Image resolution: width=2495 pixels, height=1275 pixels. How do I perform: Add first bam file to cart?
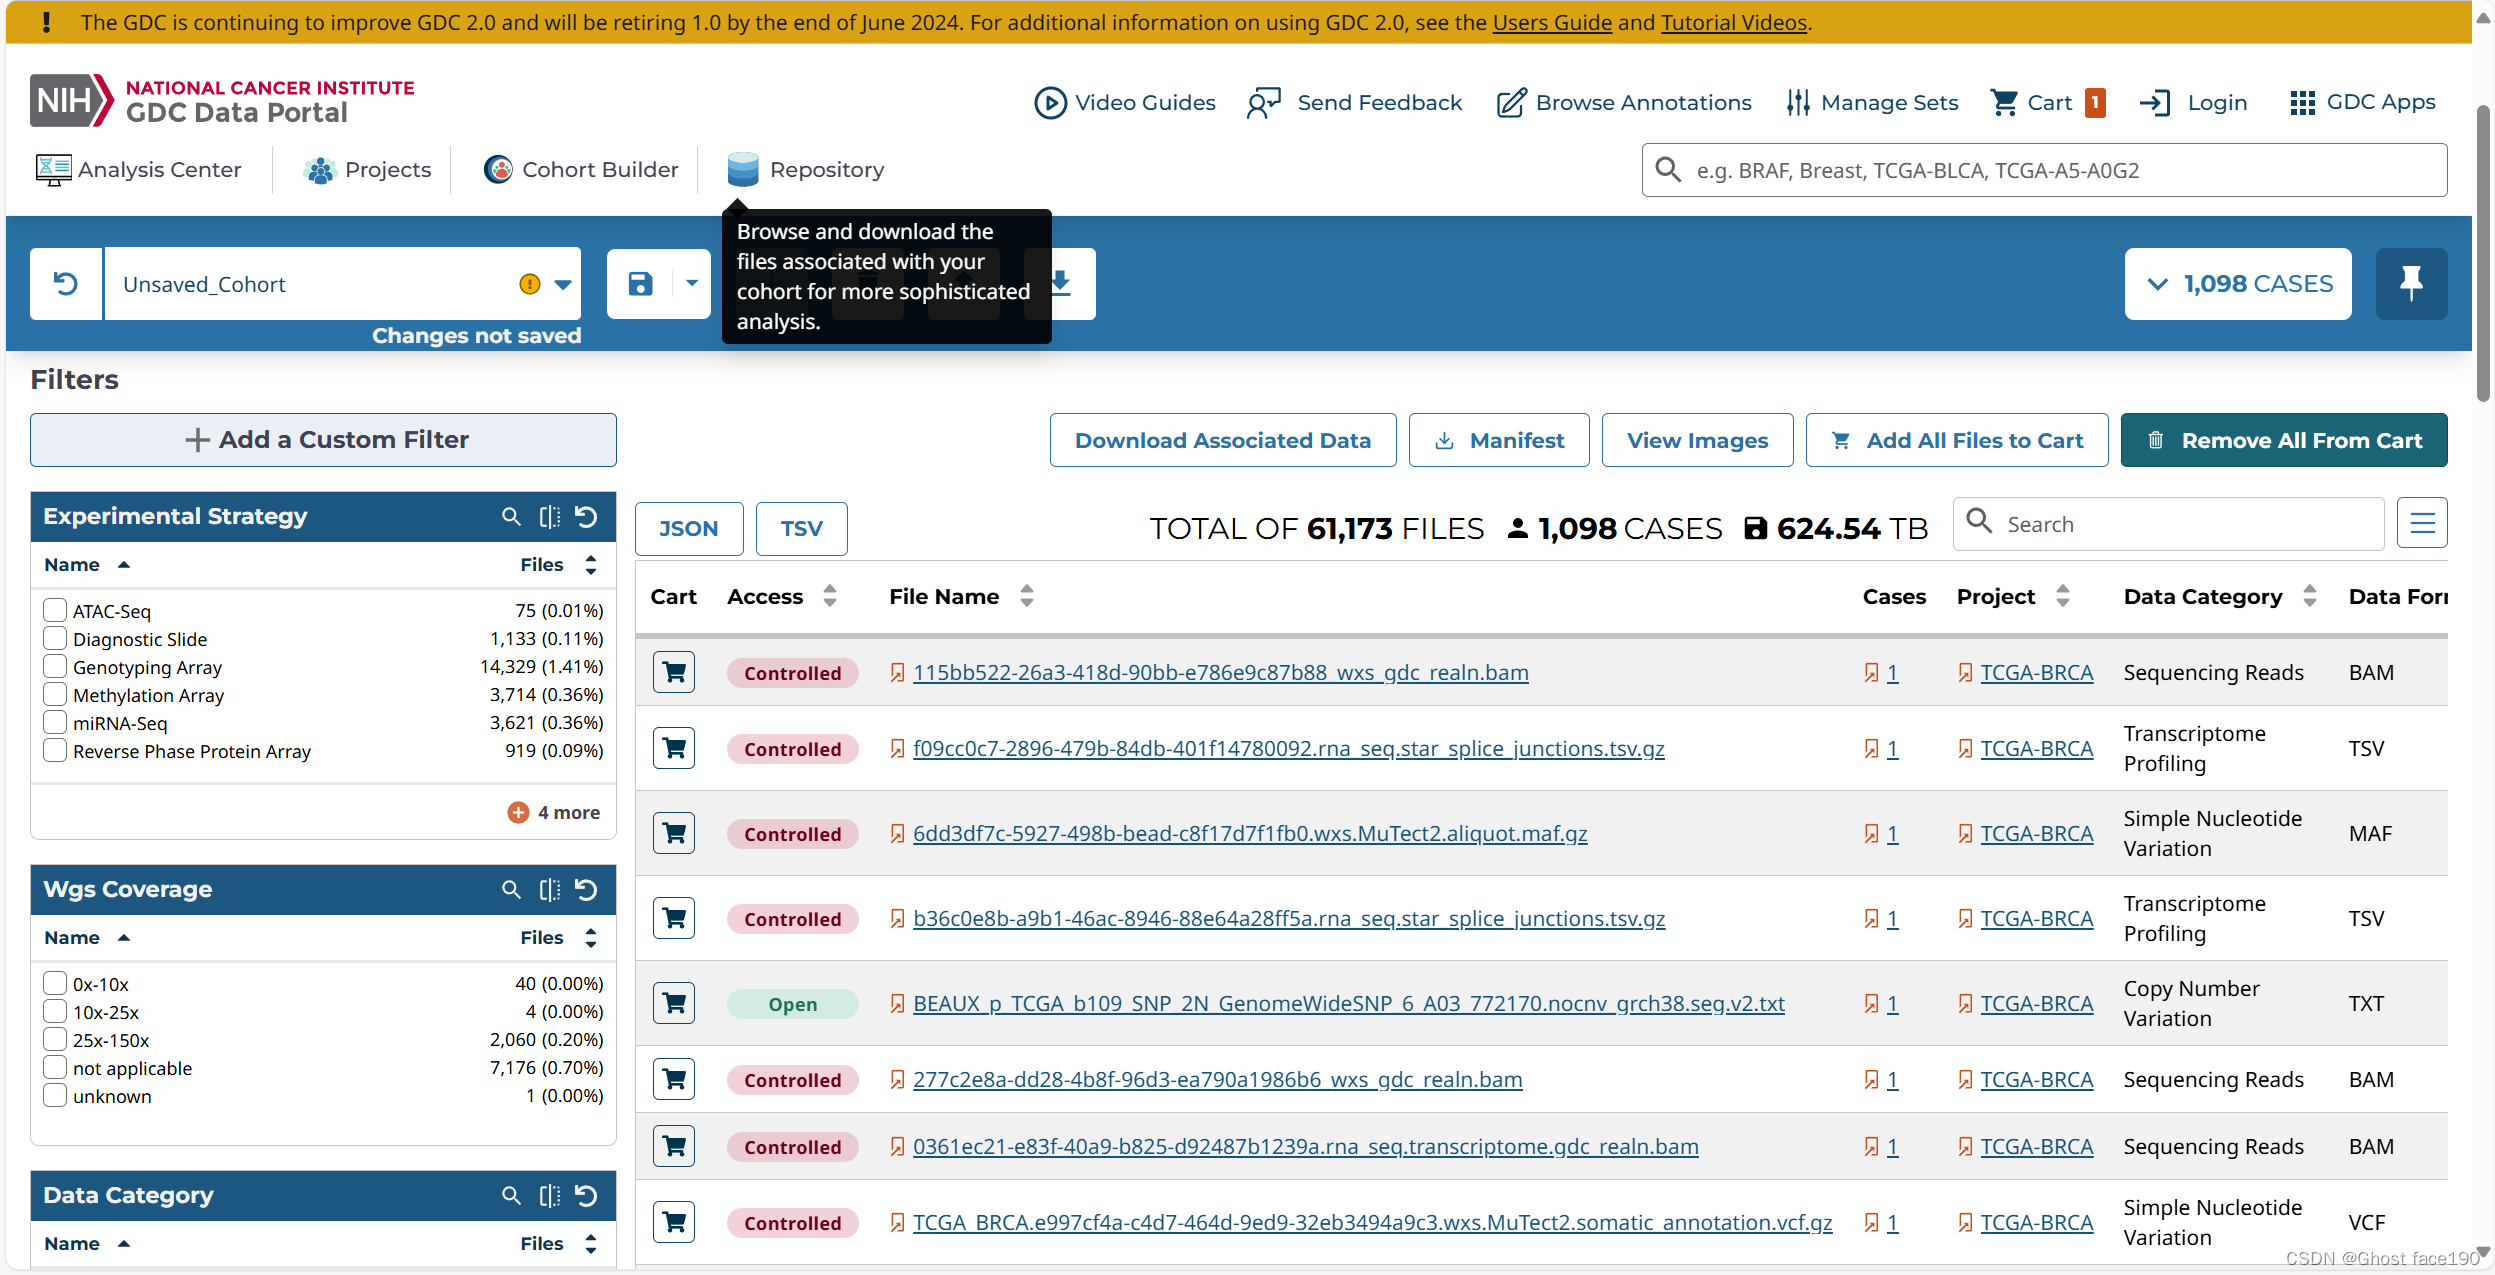pos(674,672)
